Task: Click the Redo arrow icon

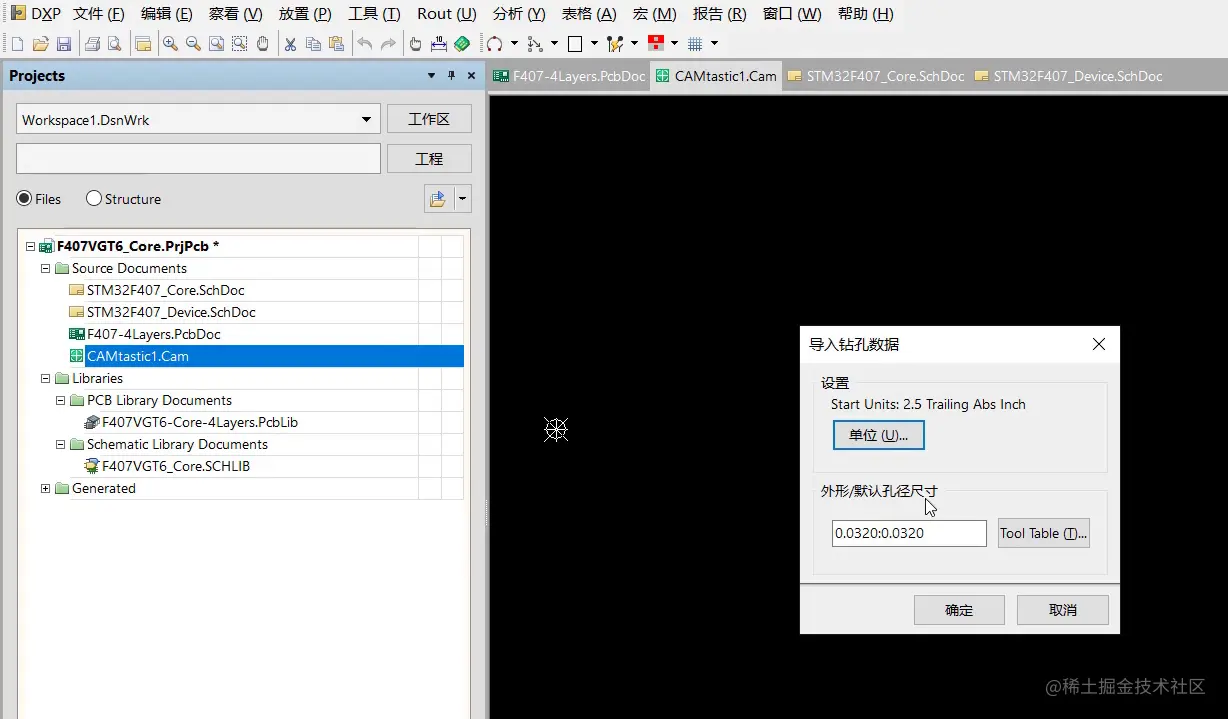Action: pos(388,44)
